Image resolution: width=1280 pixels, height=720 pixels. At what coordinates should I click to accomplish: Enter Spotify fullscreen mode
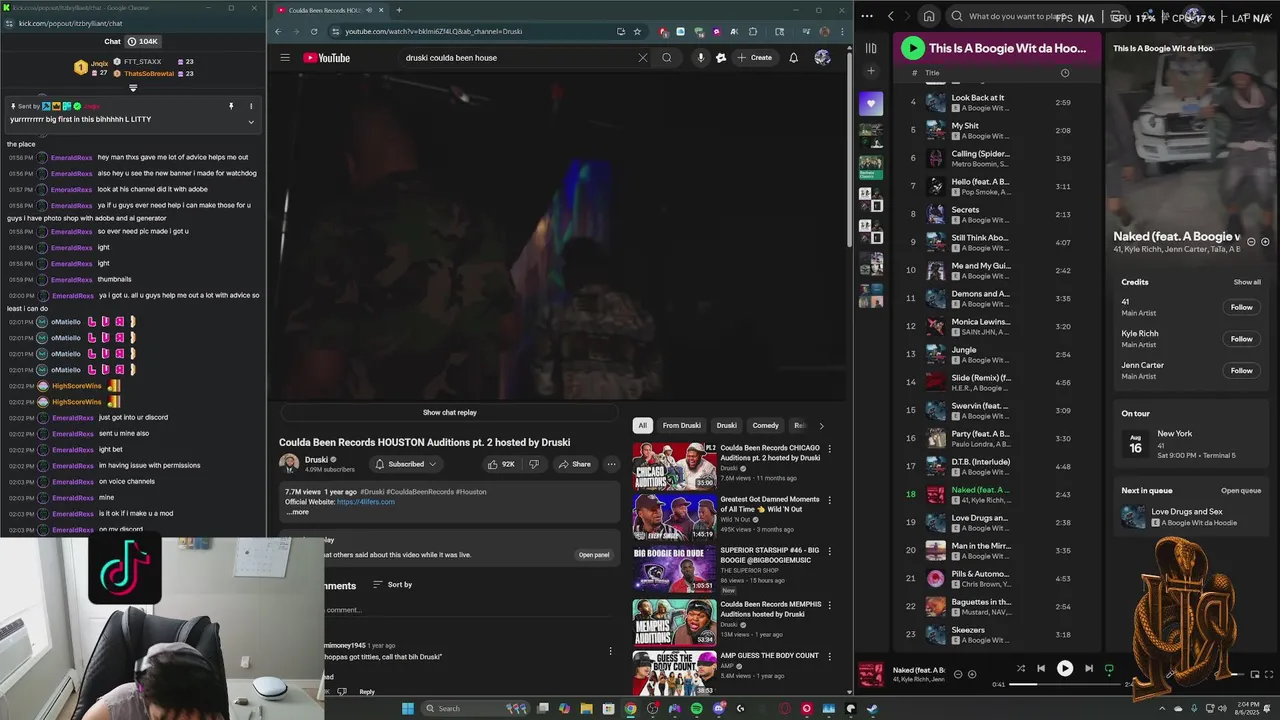click(x=1267, y=674)
